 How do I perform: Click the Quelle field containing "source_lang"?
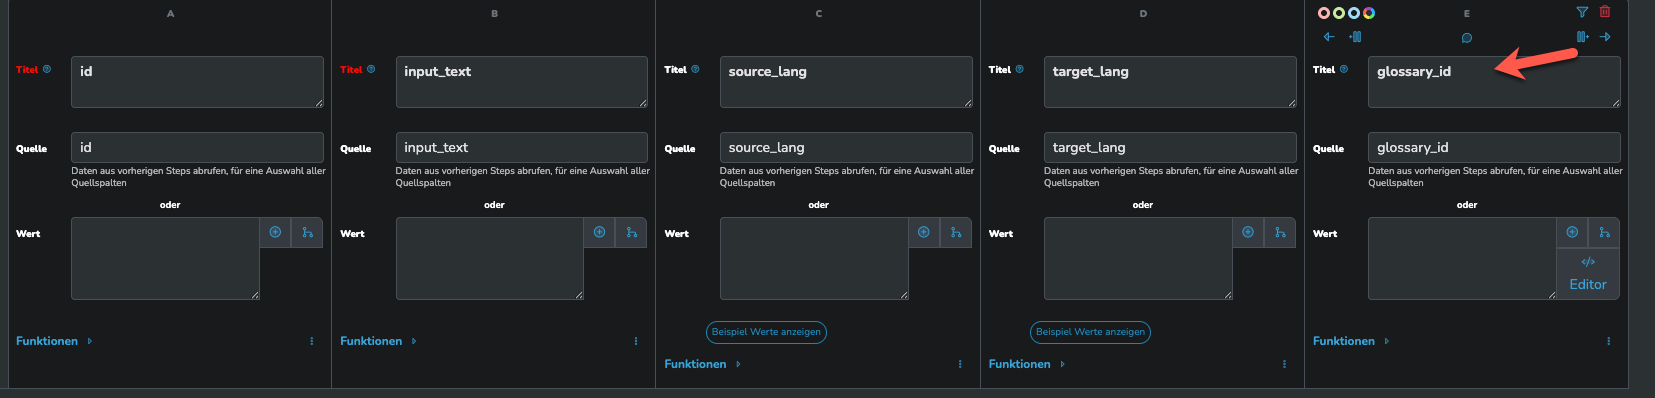[x=846, y=147]
